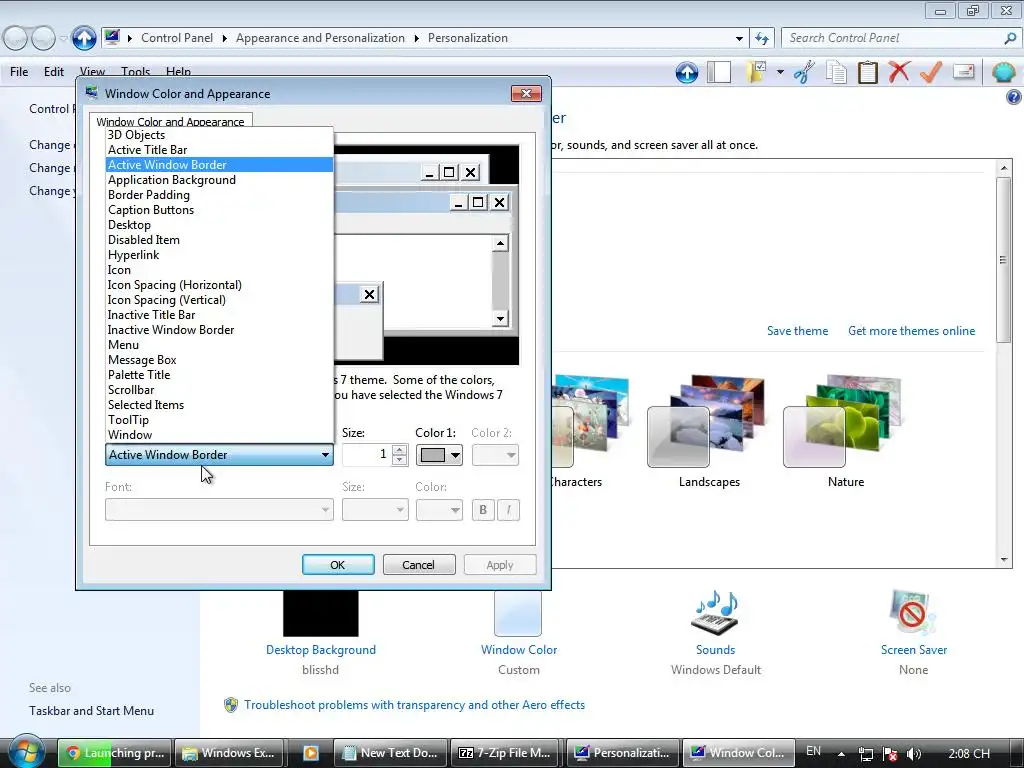This screenshot has width=1024, height=768.
Task: Click Cancel in Window Color dialog
Action: [419, 565]
